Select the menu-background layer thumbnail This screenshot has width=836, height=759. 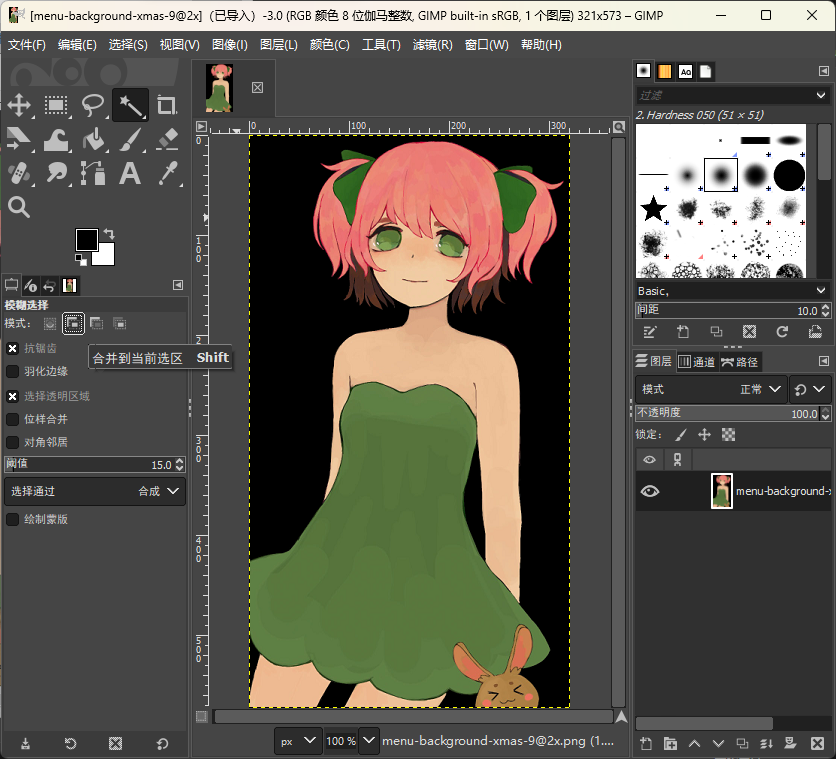[722, 491]
